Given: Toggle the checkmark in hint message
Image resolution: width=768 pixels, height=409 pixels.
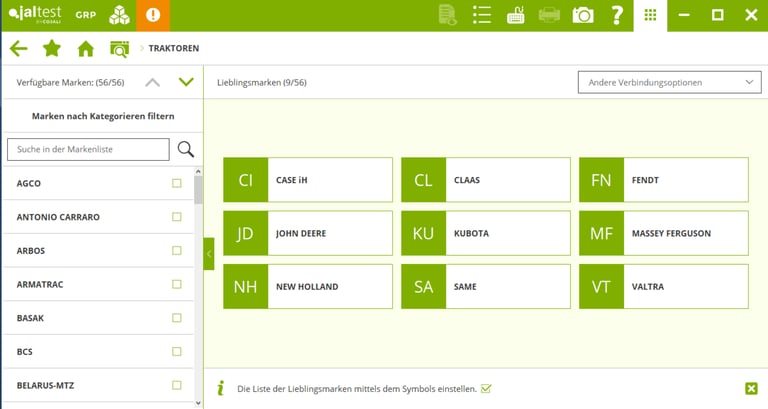Looking at the screenshot, I should point(486,388).
